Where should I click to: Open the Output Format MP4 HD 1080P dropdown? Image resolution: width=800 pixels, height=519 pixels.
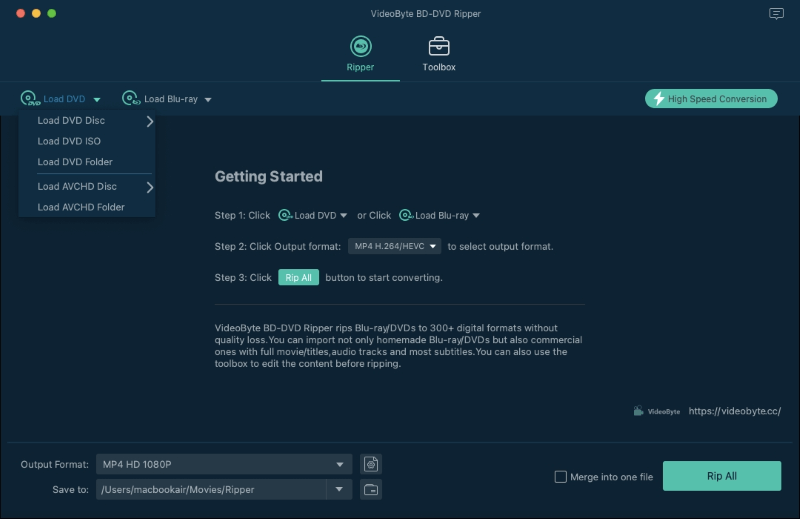224,464
